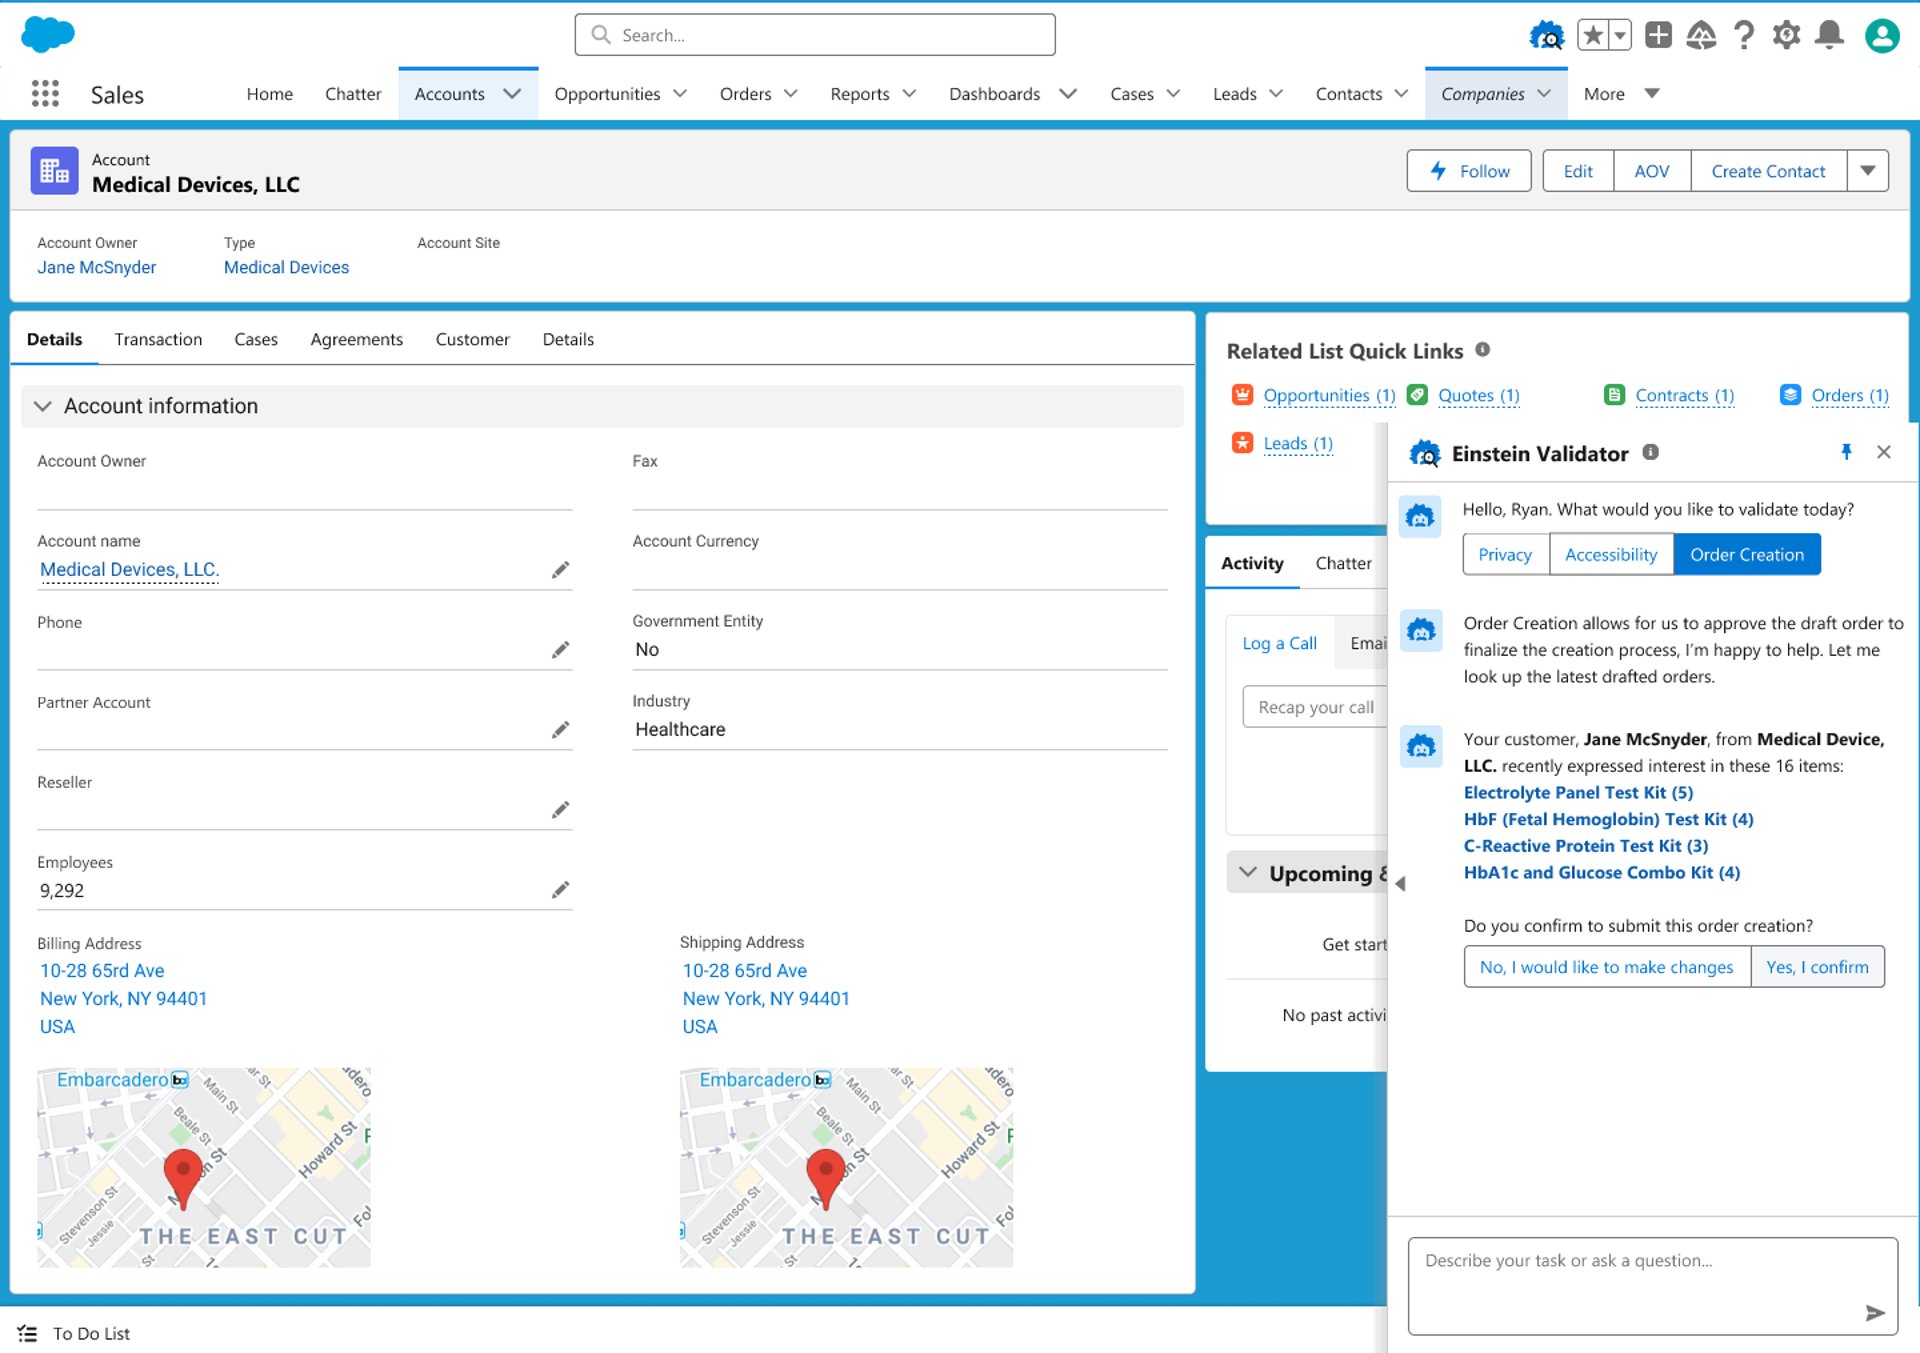Open the App Launcher grid icon

tap(45, 94)
